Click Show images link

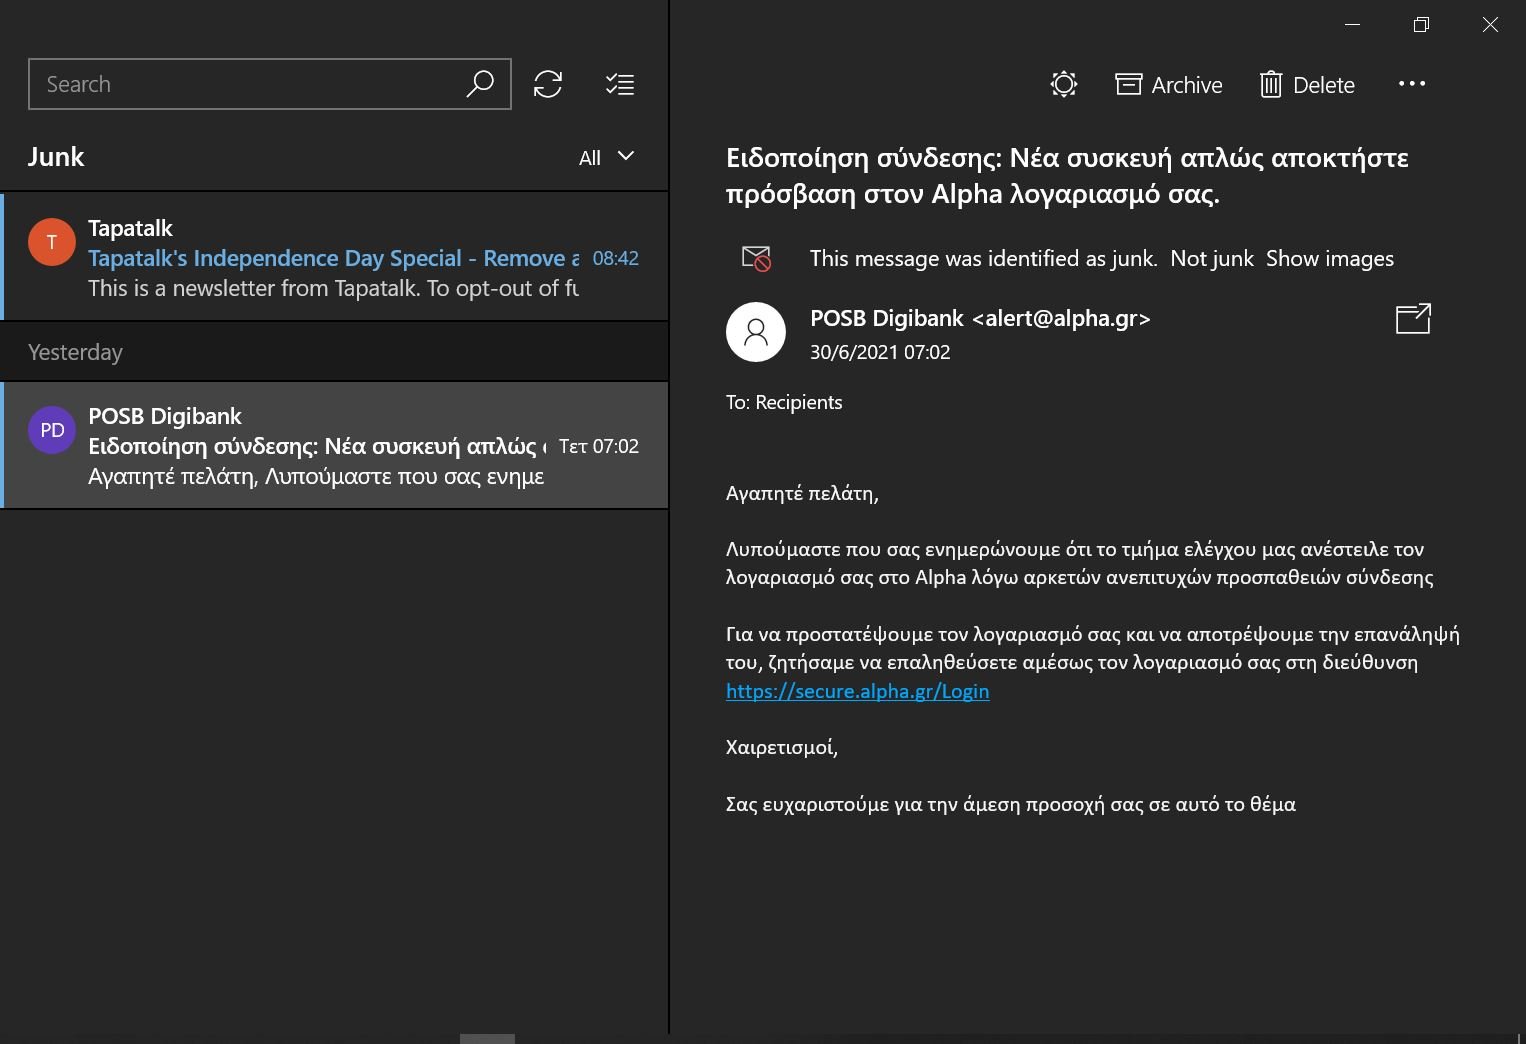1330,258
